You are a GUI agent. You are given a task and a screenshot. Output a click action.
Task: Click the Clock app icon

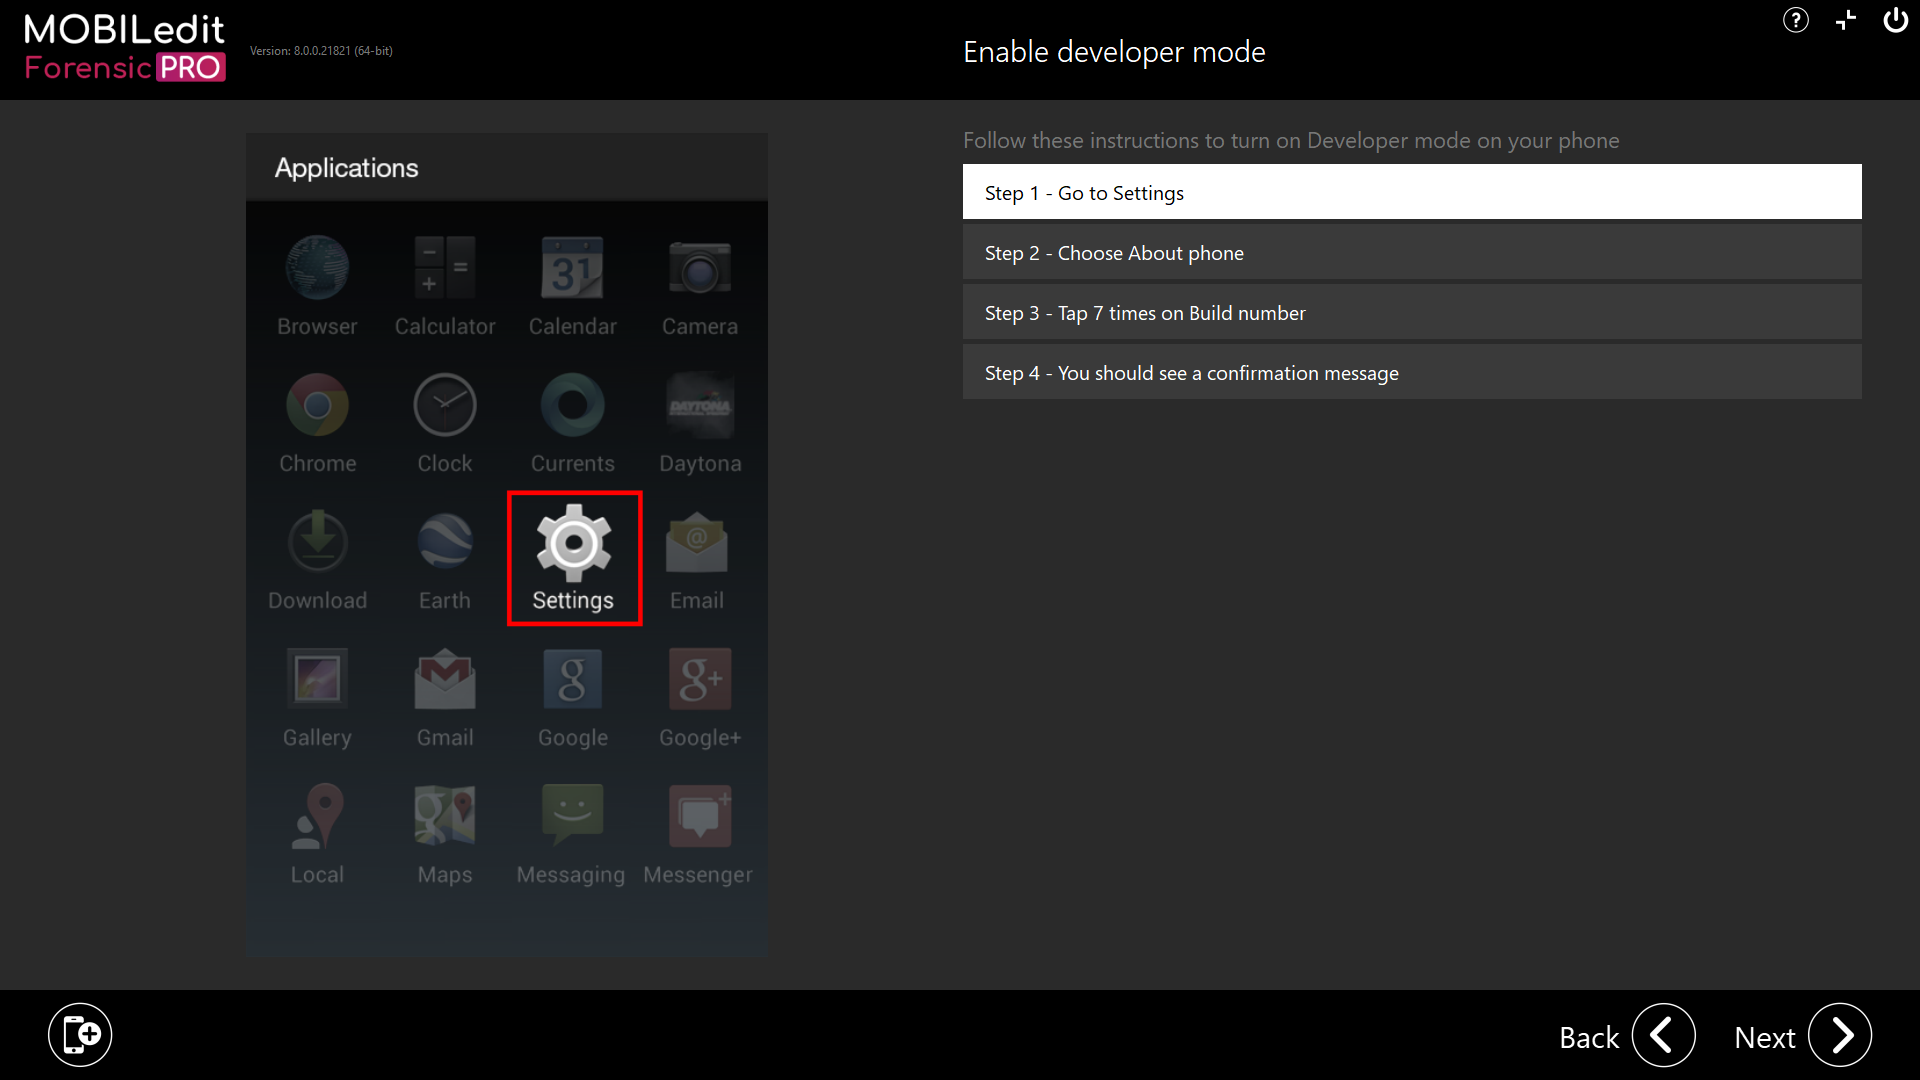(445, 405)
